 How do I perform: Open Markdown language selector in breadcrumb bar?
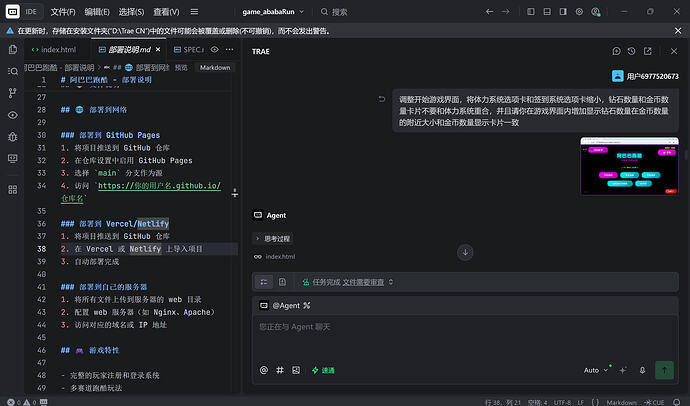tap(215, 67)
